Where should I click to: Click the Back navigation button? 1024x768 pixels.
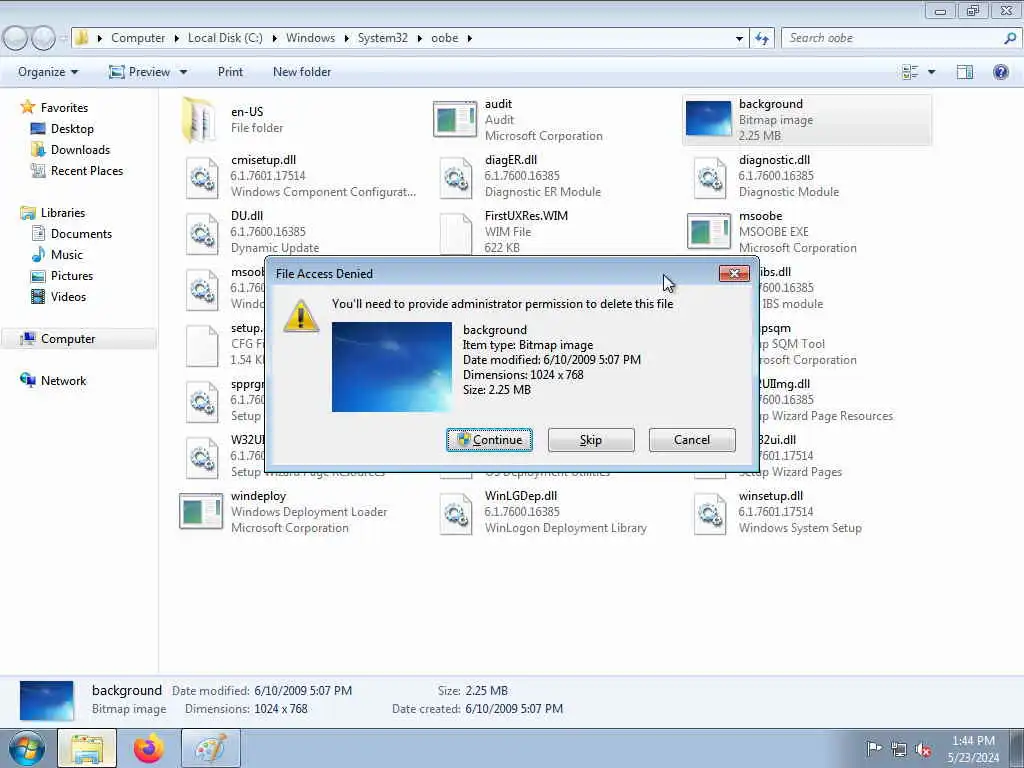coord(16,38)
